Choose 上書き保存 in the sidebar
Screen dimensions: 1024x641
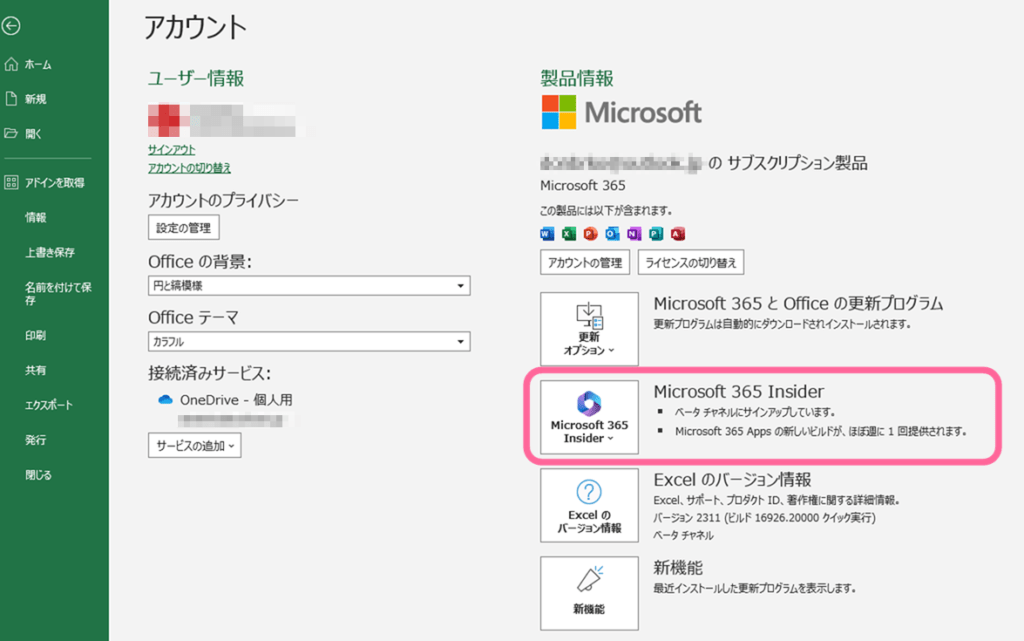[x=50, y=253]
